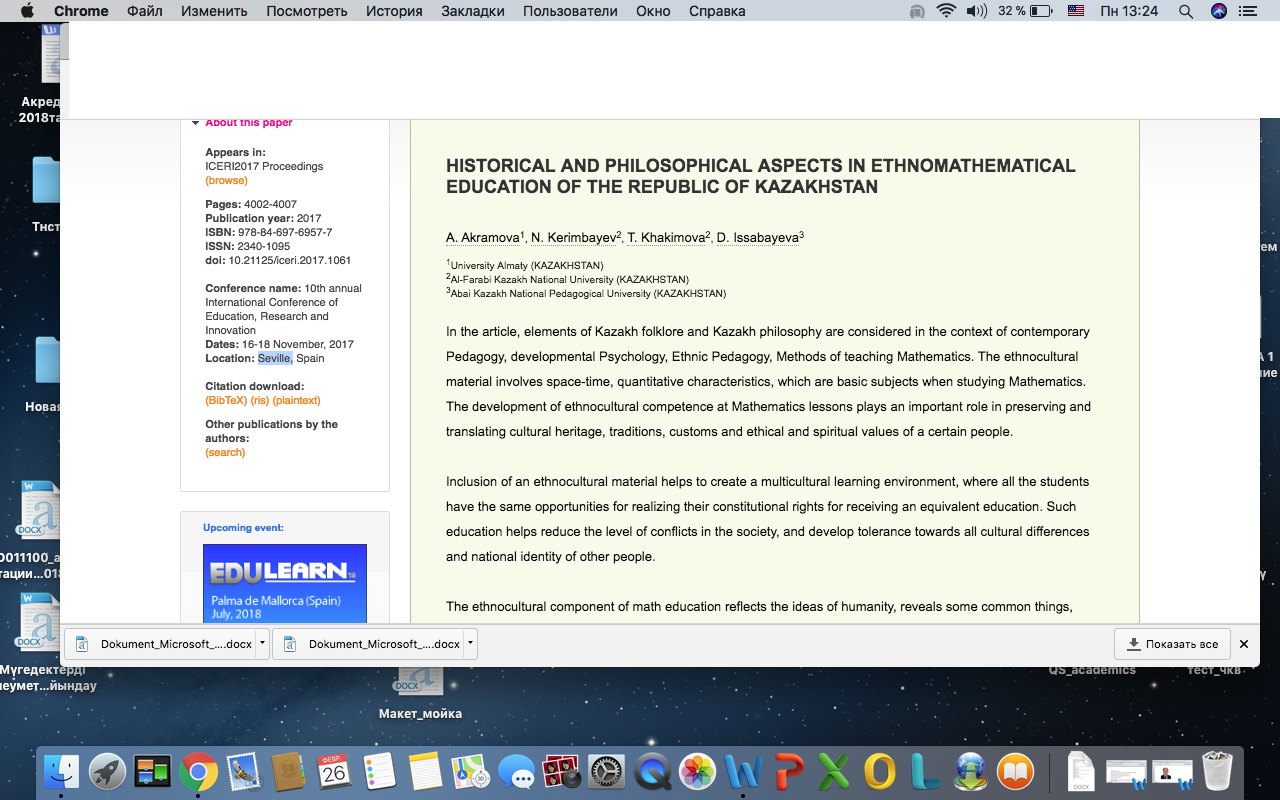Click the Показать все downloads button
Screen dimensions: 1280x800
1172,644
